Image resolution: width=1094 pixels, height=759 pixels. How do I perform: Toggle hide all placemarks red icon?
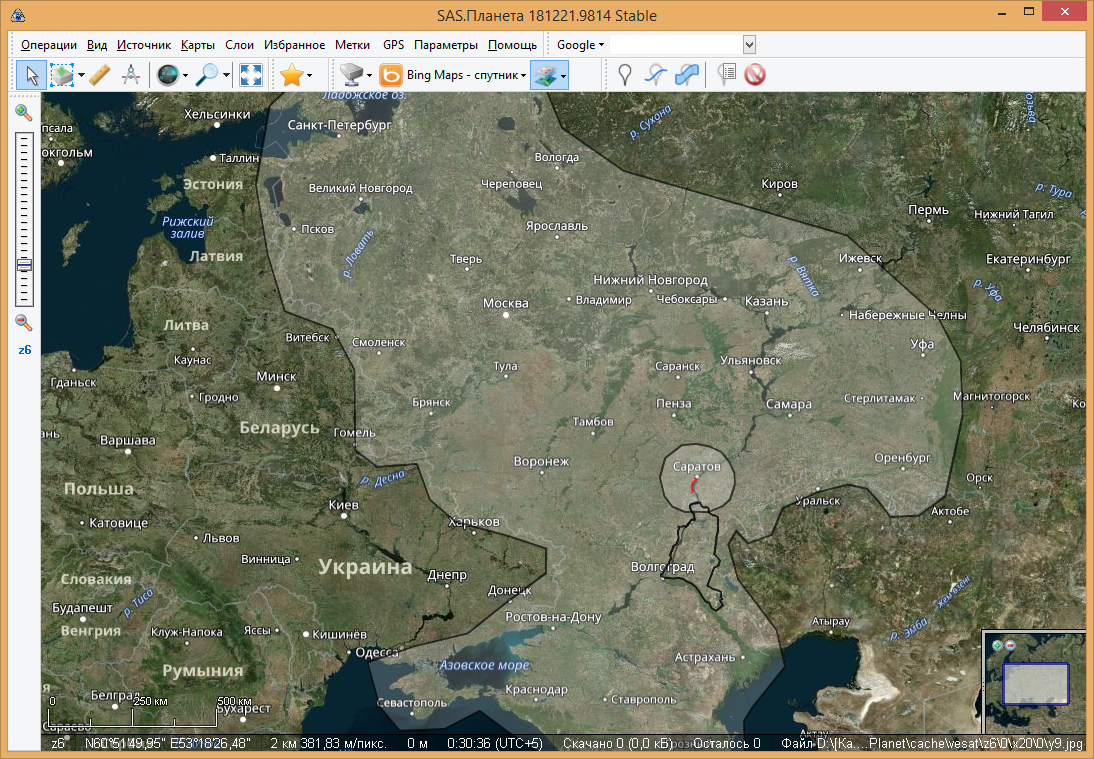755,75
